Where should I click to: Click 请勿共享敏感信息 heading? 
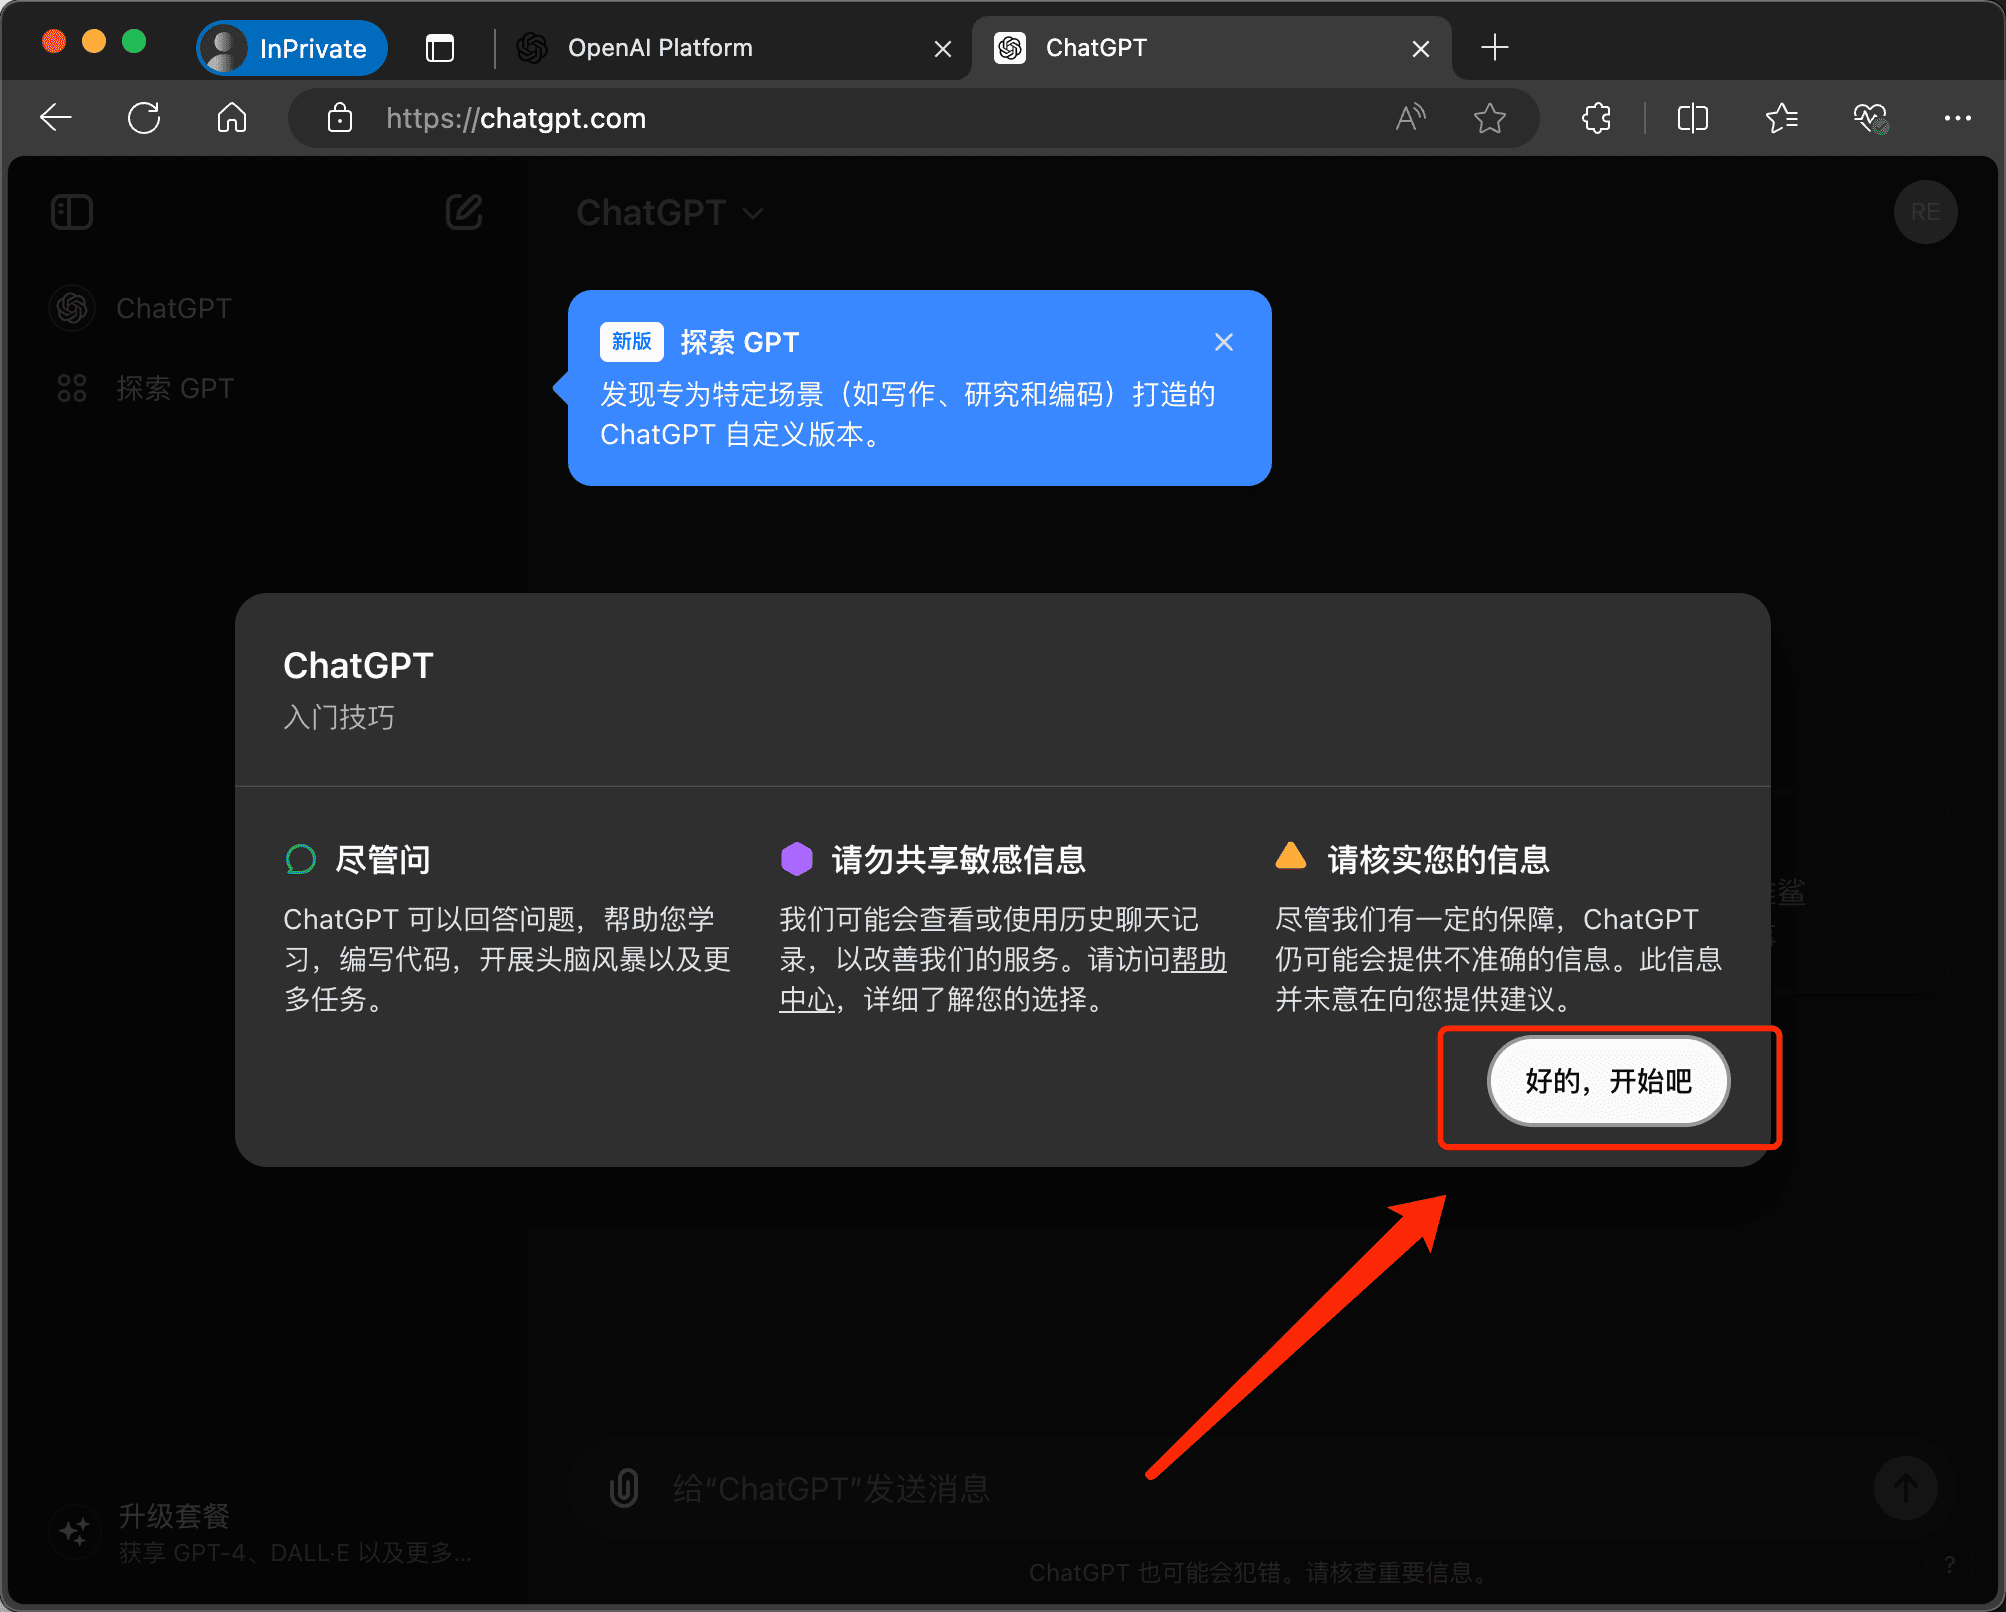tap(958, 859)
